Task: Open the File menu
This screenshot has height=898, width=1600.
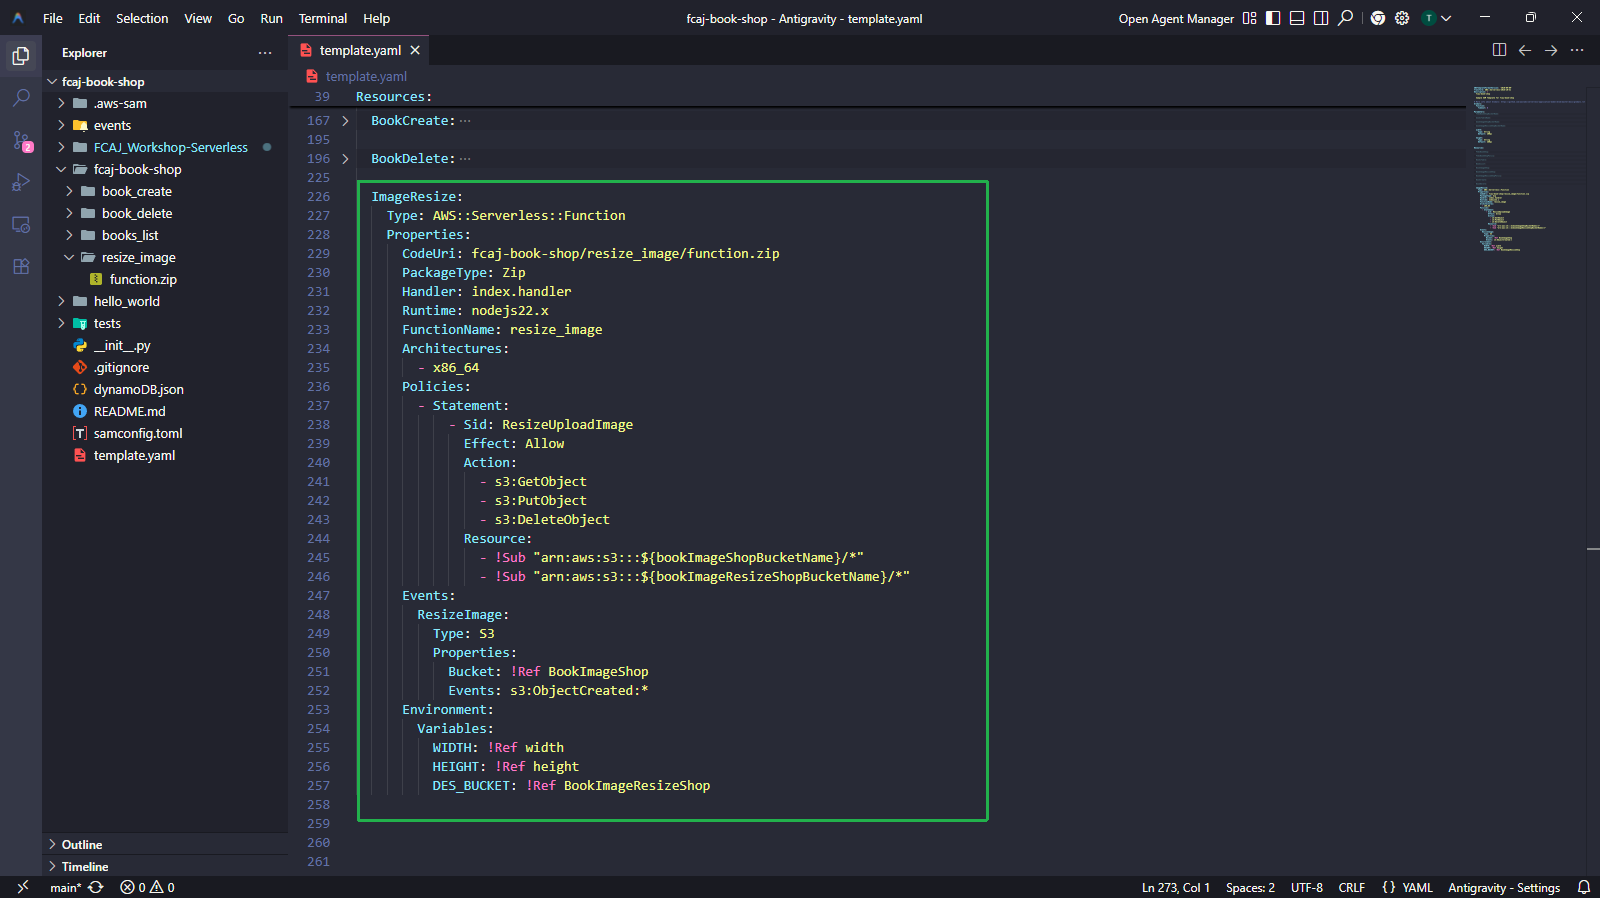Action: [53, 18]
